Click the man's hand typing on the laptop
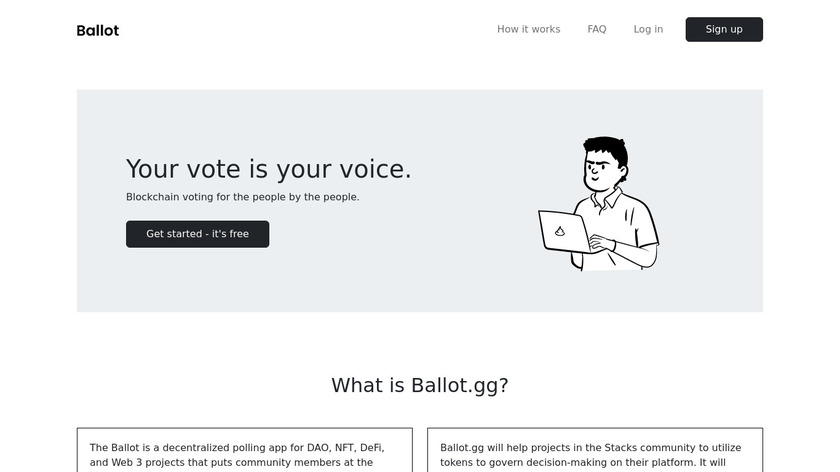840x472 pixels. tap(603, 241)
